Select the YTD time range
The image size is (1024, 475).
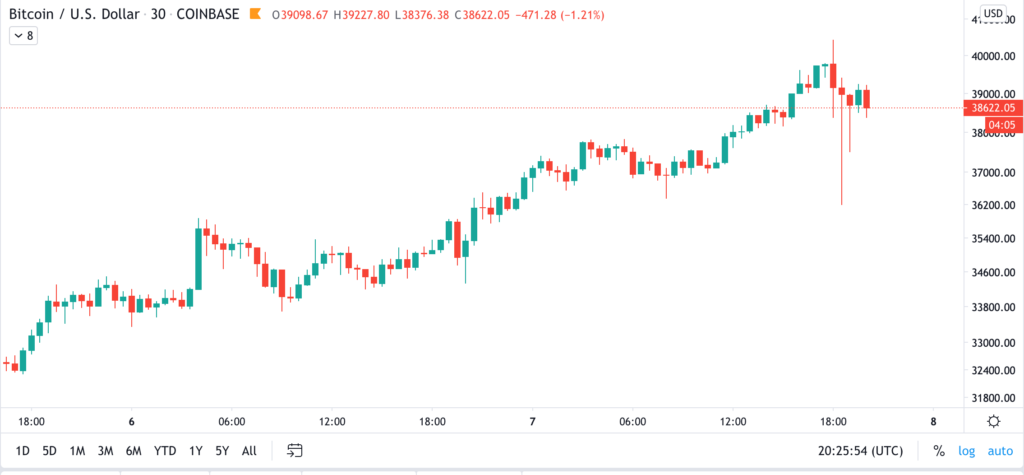coord(165,450)
